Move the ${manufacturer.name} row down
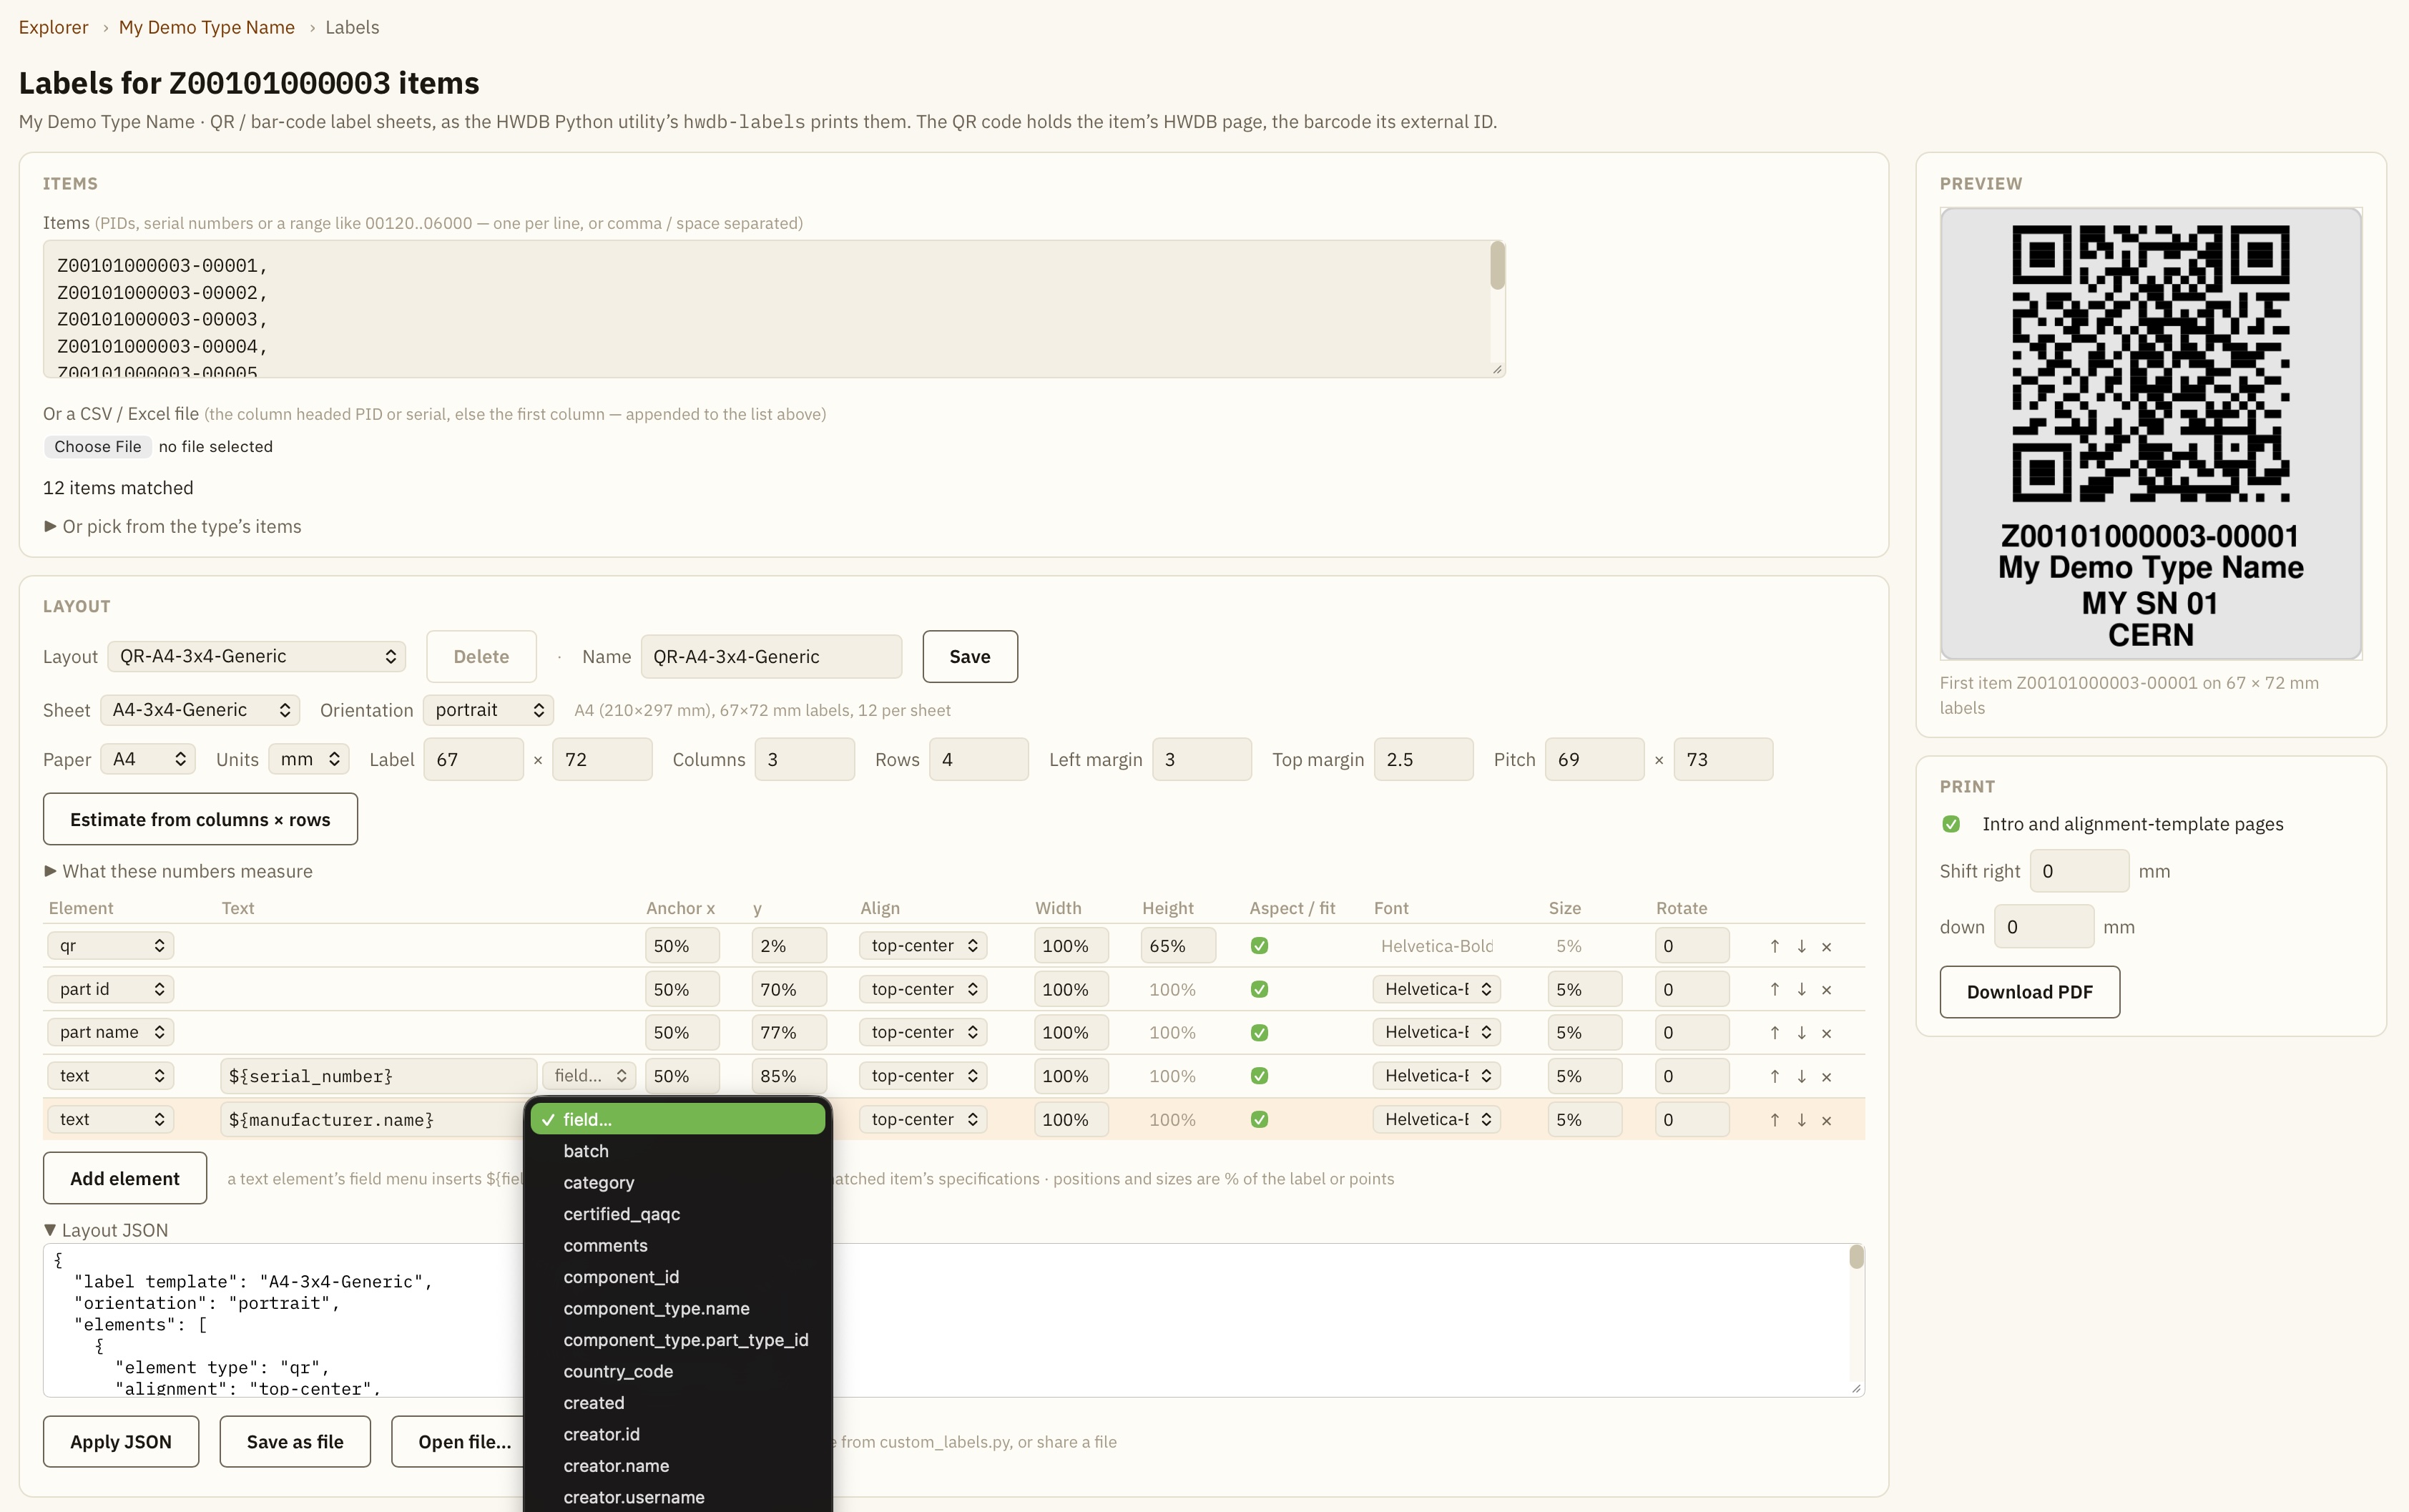The height and width of the screenshot is (1512, 2409). pos(1801,1120)
